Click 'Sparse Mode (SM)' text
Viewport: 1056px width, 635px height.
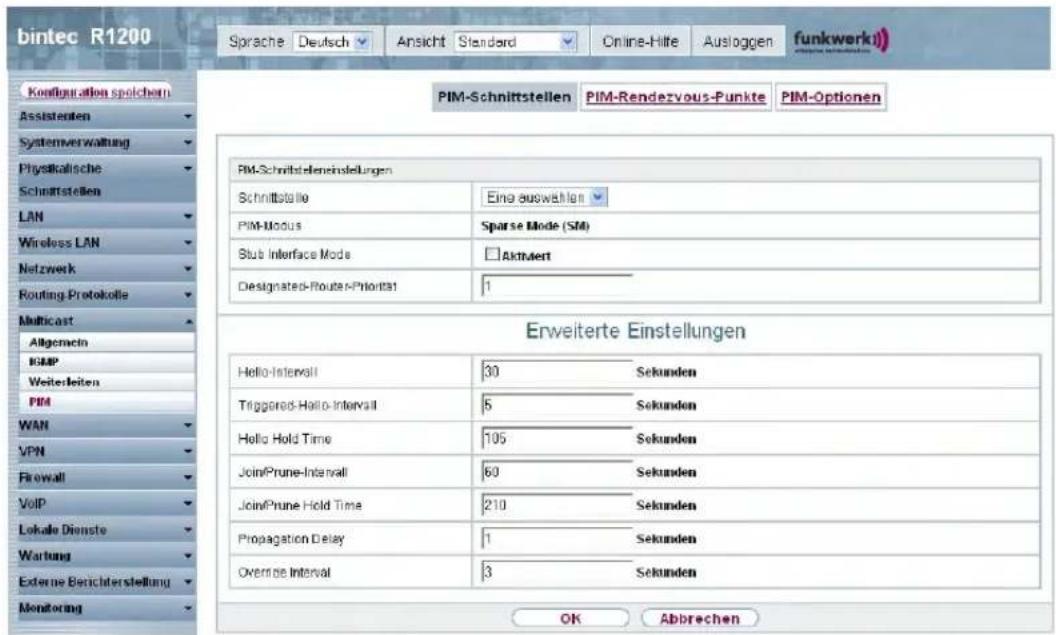coord(535,226)
